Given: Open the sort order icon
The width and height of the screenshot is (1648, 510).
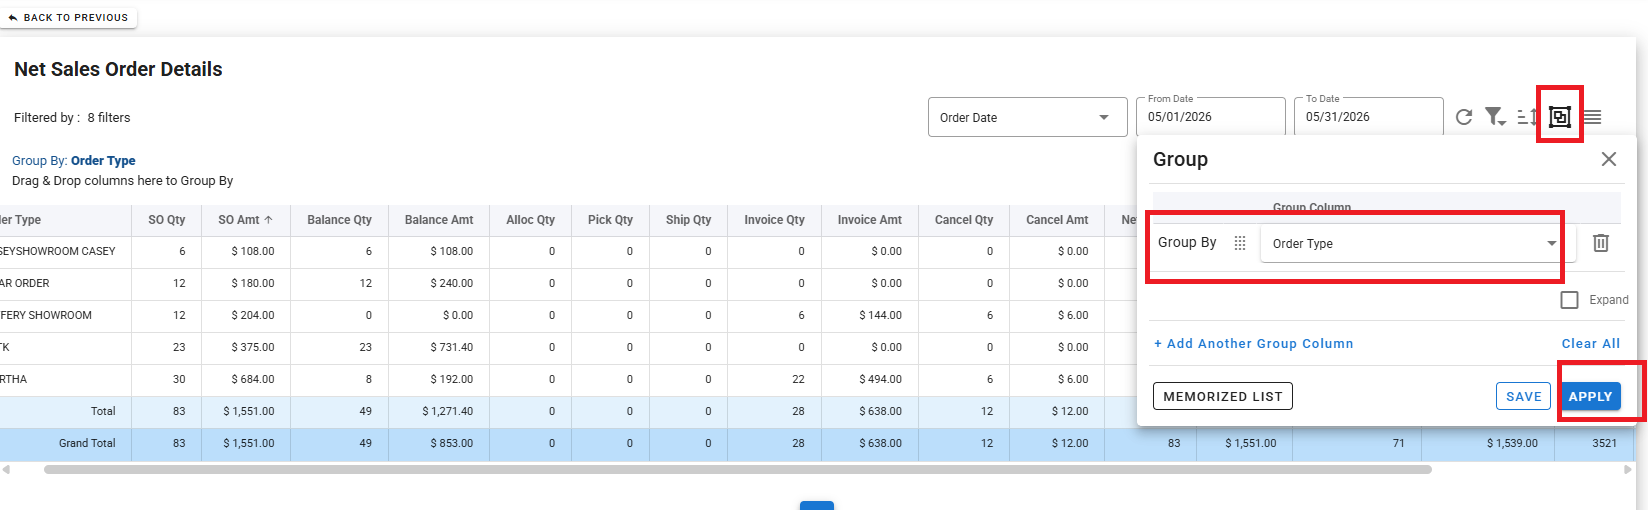Looking at the screenshot, I should (x=1527, y=117).
